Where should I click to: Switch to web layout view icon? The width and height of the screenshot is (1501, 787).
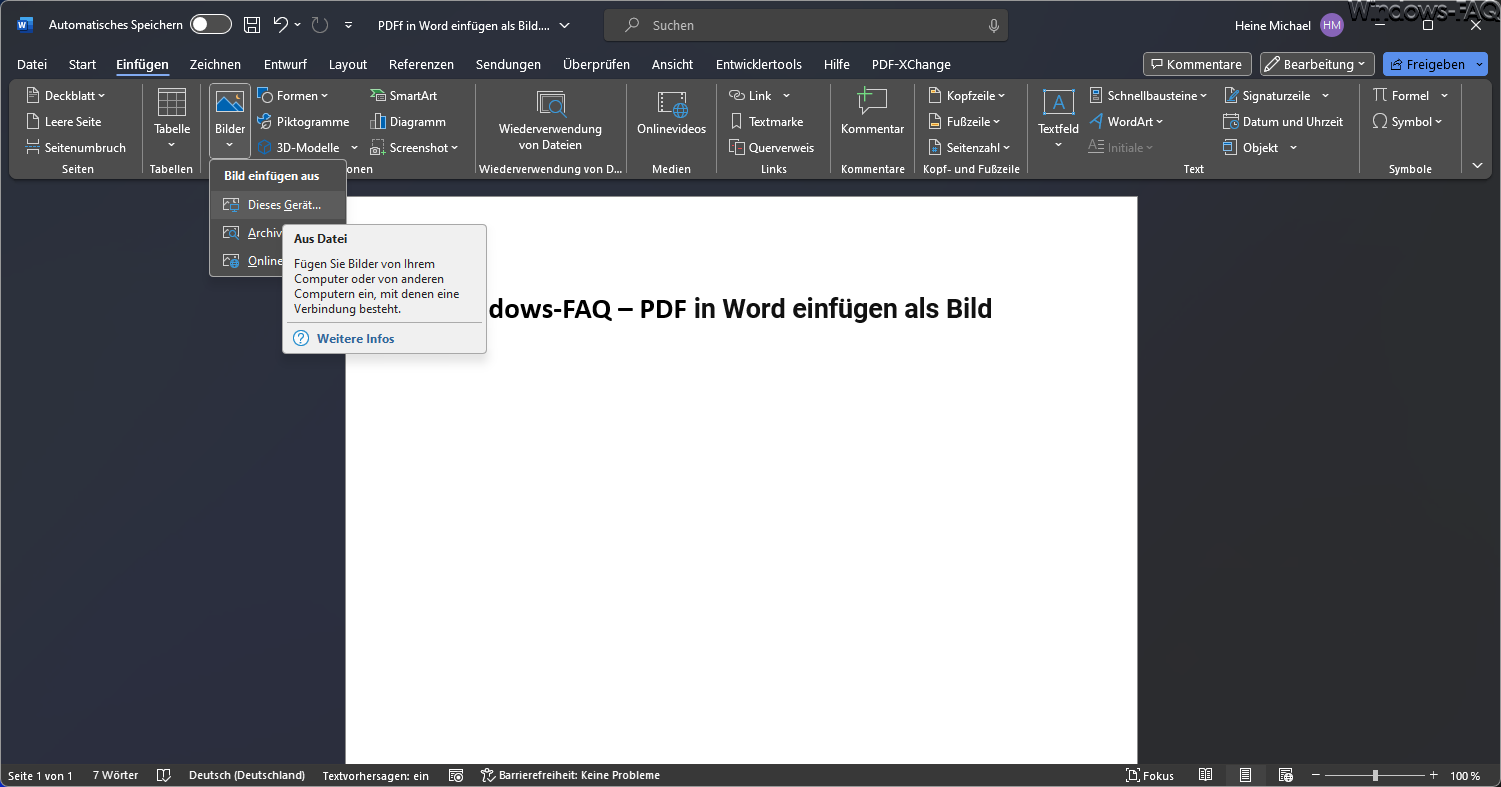tap(1285, 775)
